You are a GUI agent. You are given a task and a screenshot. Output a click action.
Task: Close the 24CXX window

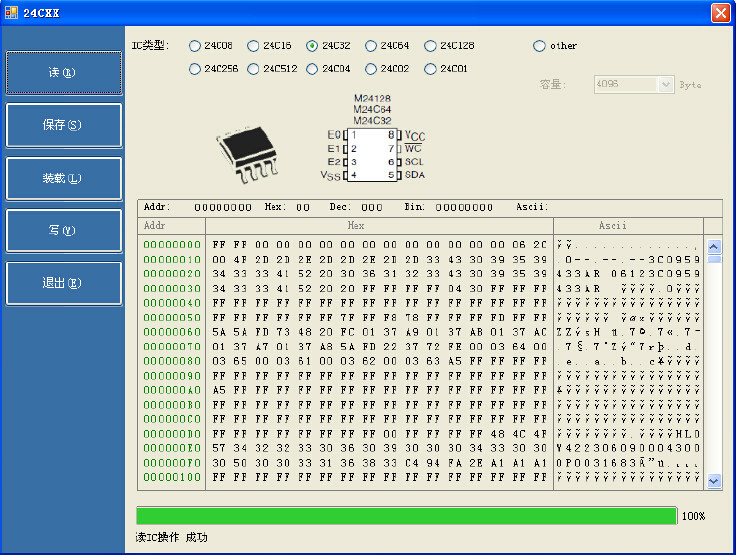[720, 13]
